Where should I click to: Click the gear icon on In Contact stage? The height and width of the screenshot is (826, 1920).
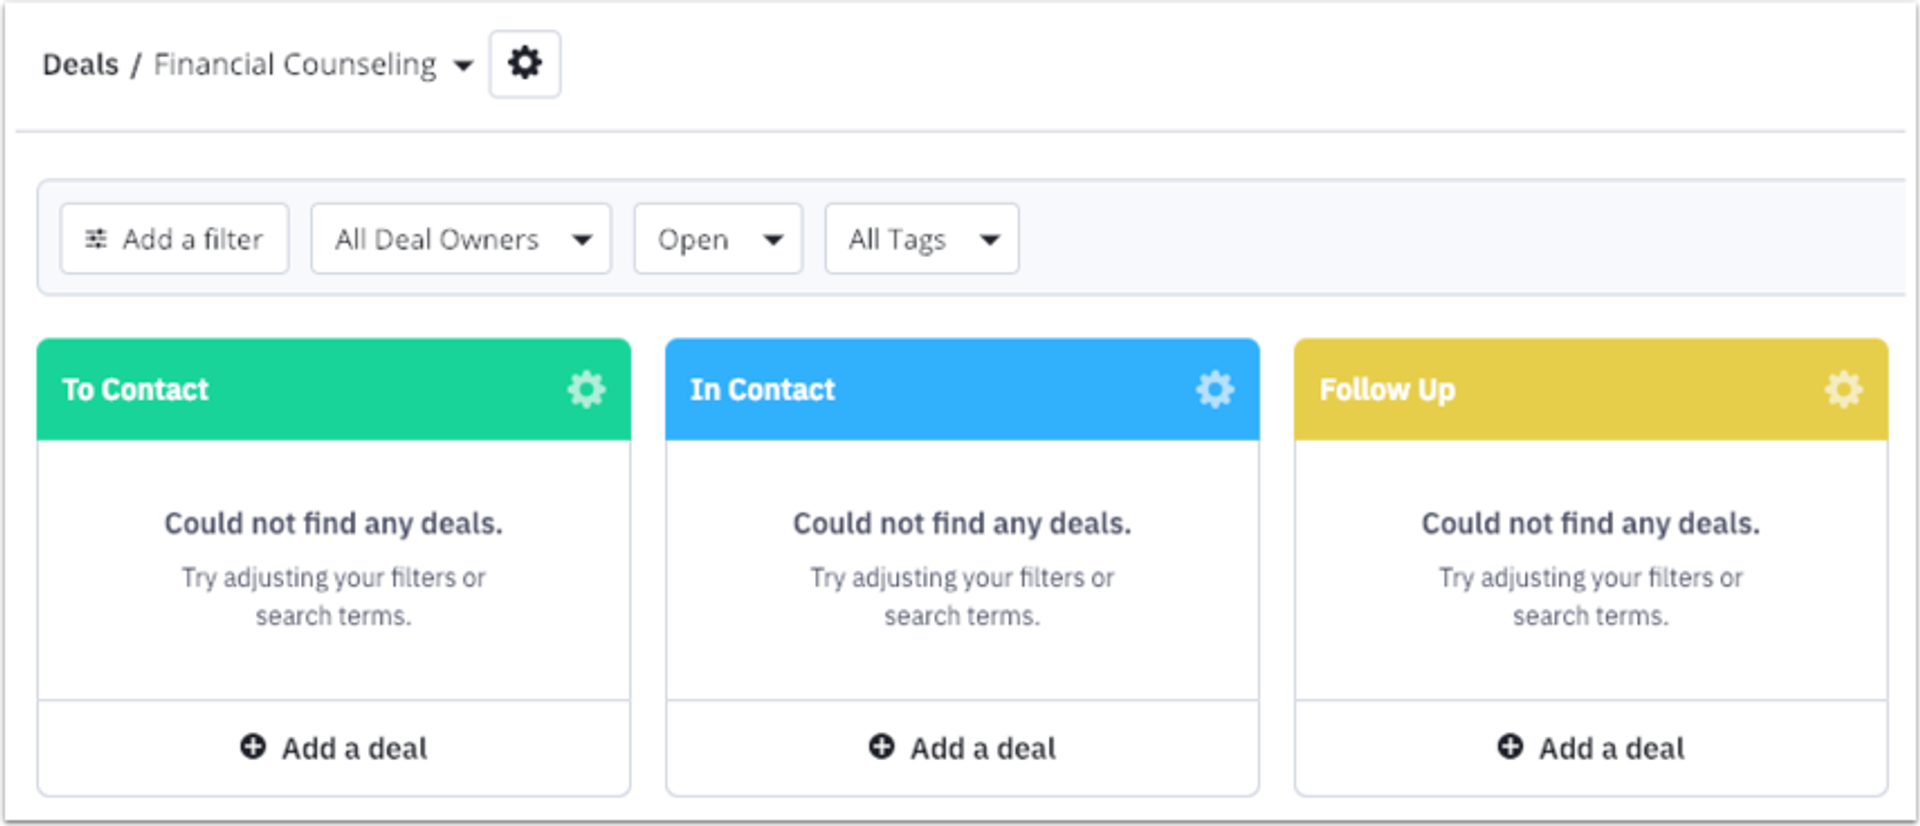(1215, 389)
